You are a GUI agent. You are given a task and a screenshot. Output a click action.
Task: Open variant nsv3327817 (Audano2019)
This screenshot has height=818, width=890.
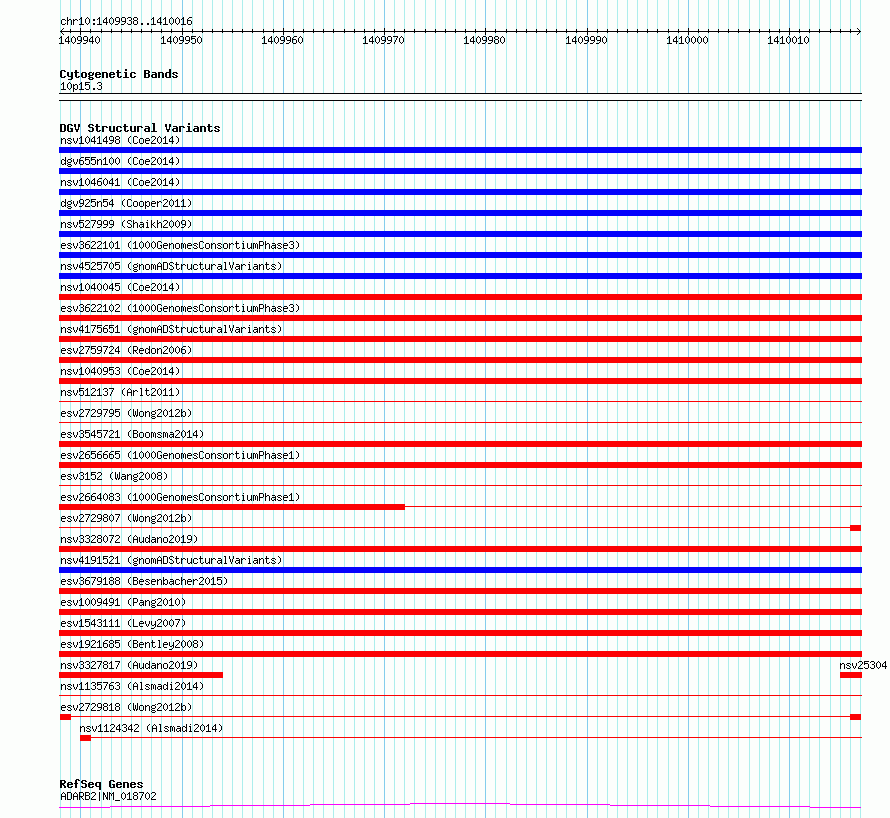129,665
